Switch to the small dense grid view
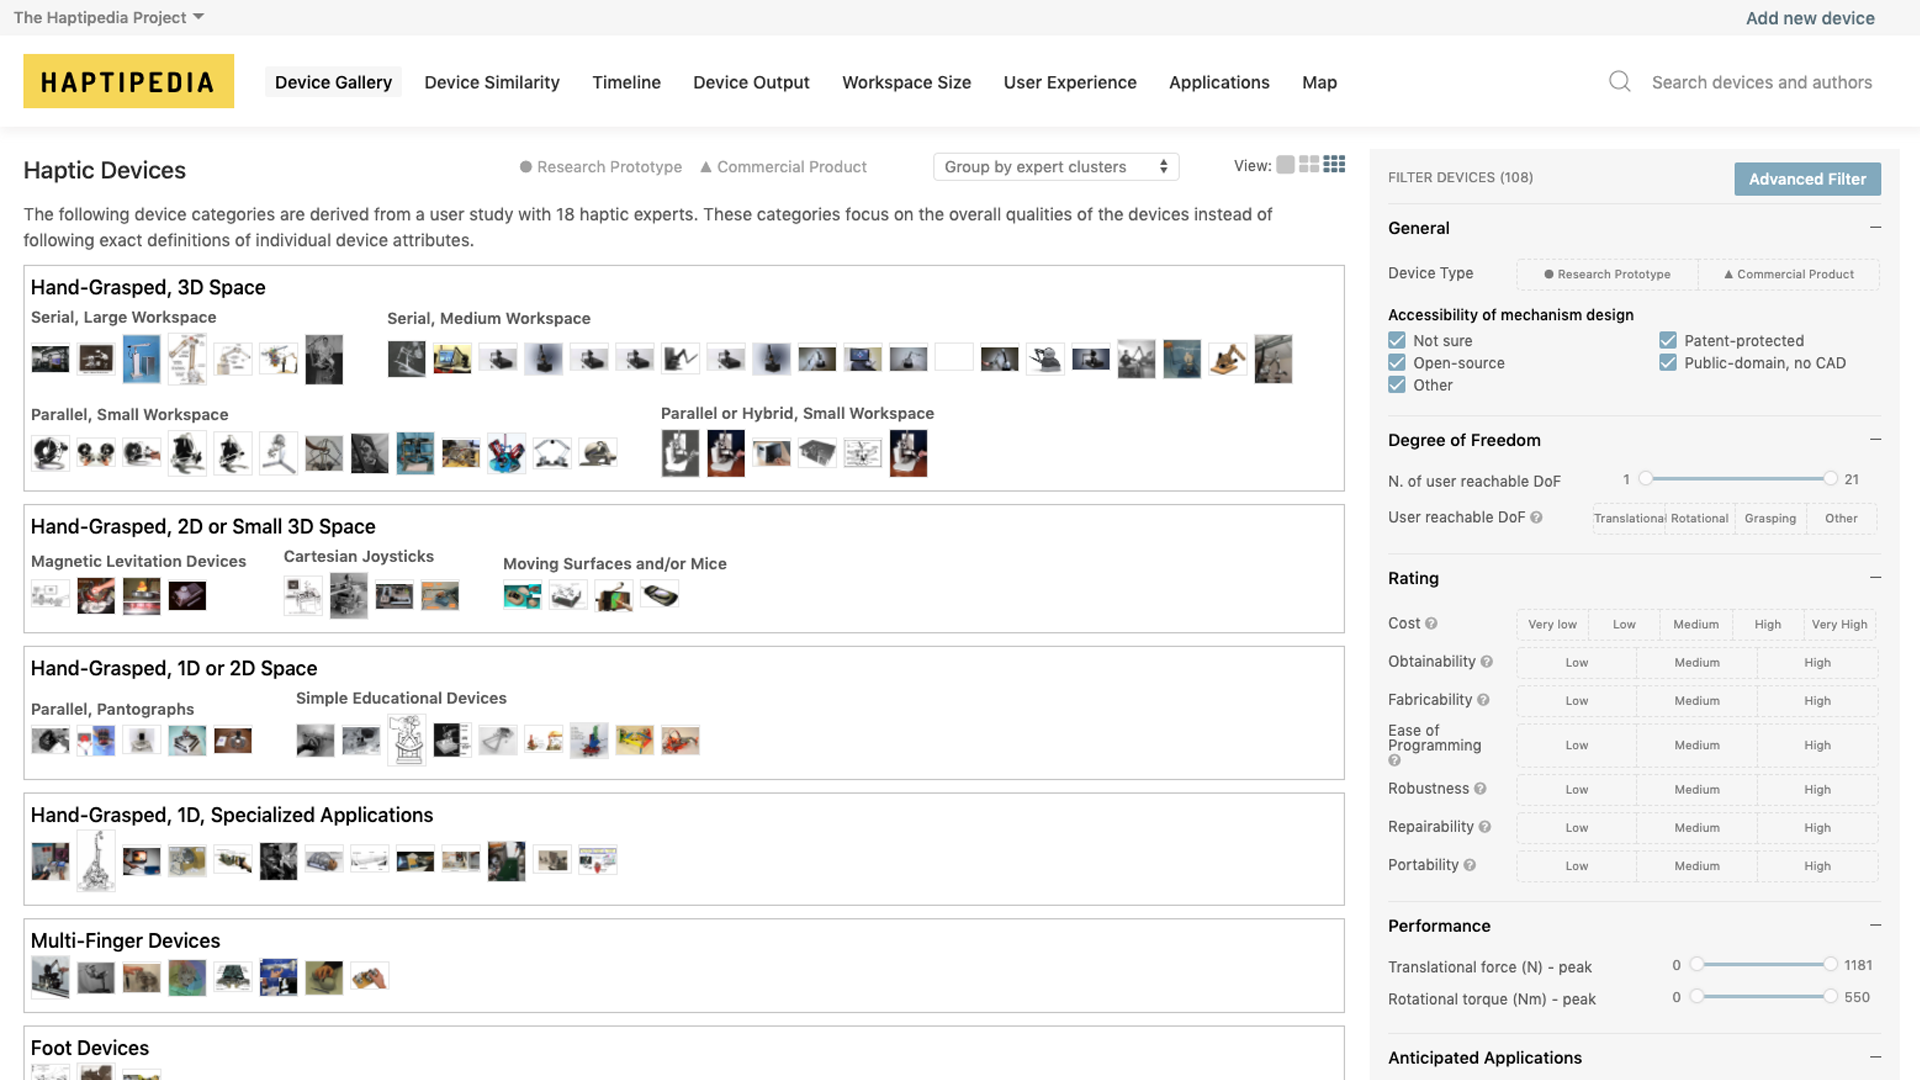1920x1080 pixels. (x=1334, y=165)
